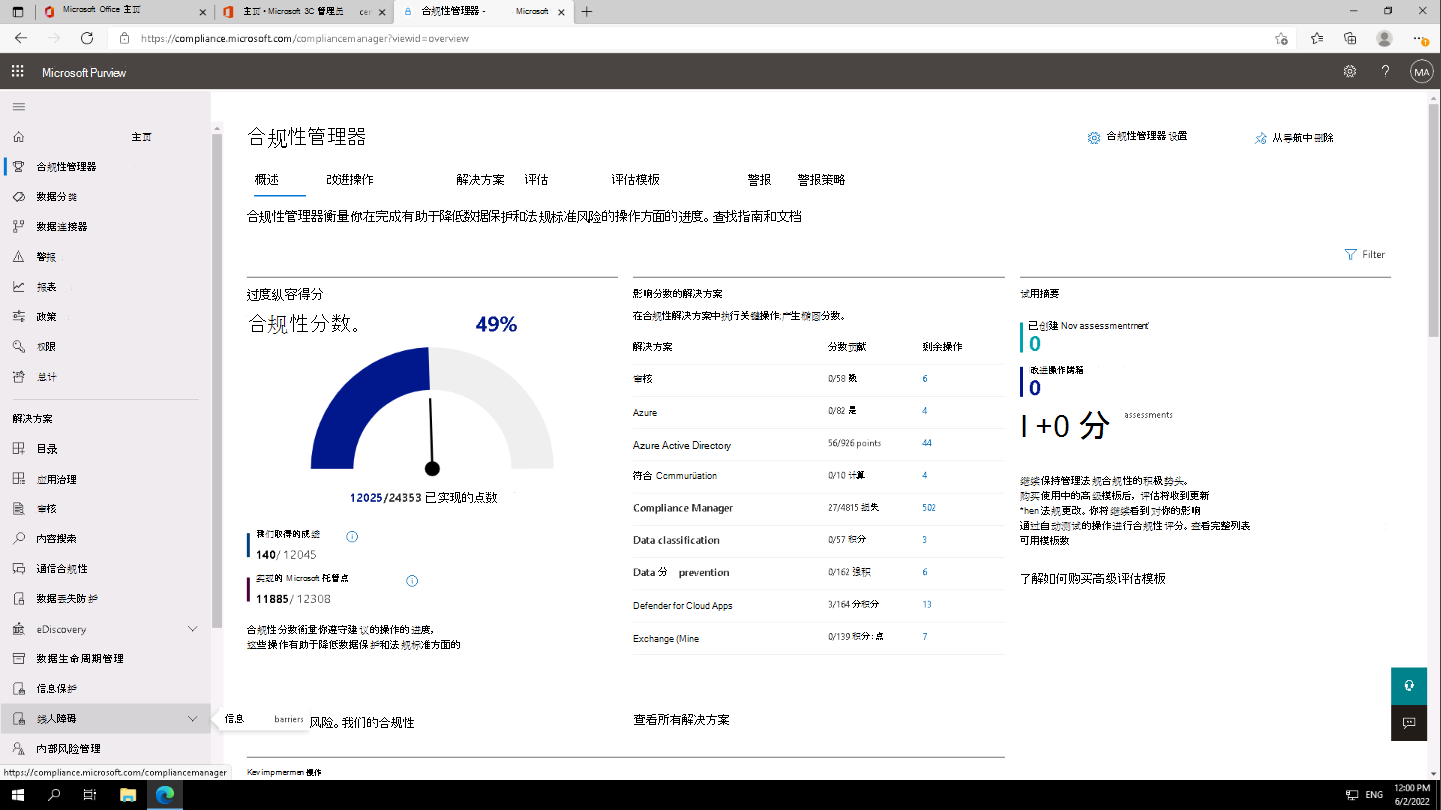Expand the information barriers sidebar chevron
1441x810 pixels.
(193, 718)
